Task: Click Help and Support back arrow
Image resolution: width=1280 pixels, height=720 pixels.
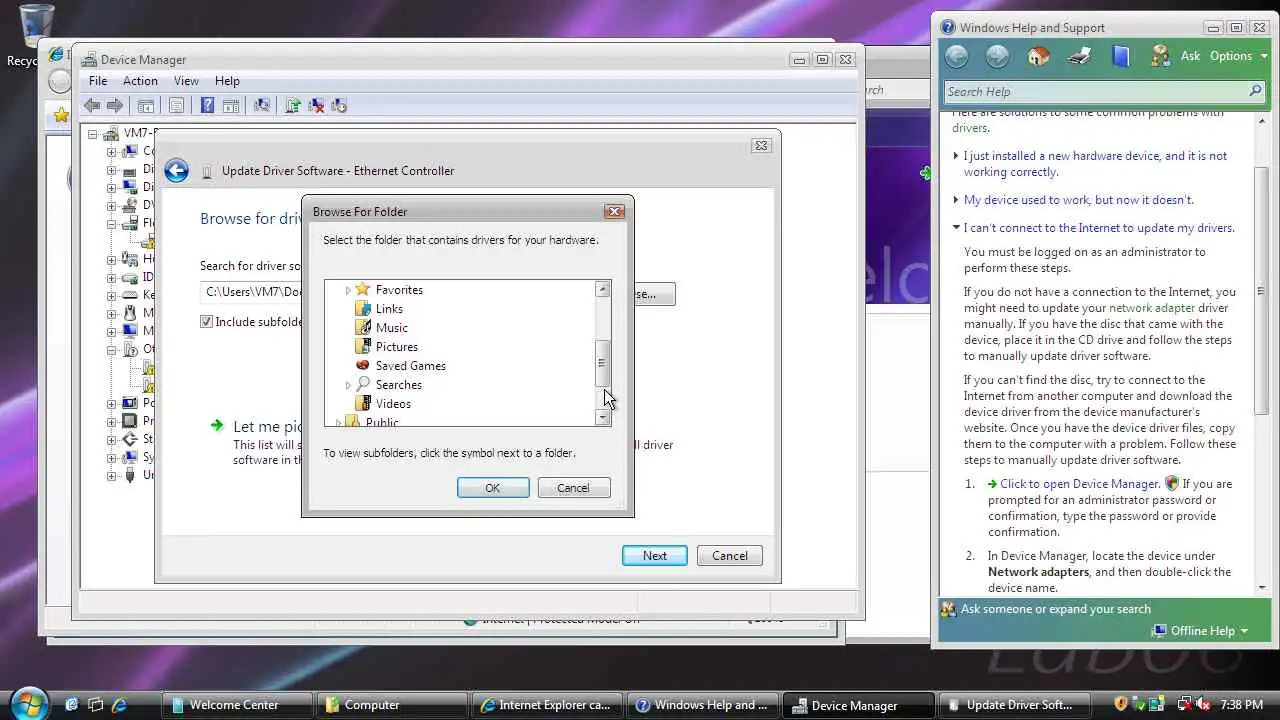Action: click(x=957, y=56)
